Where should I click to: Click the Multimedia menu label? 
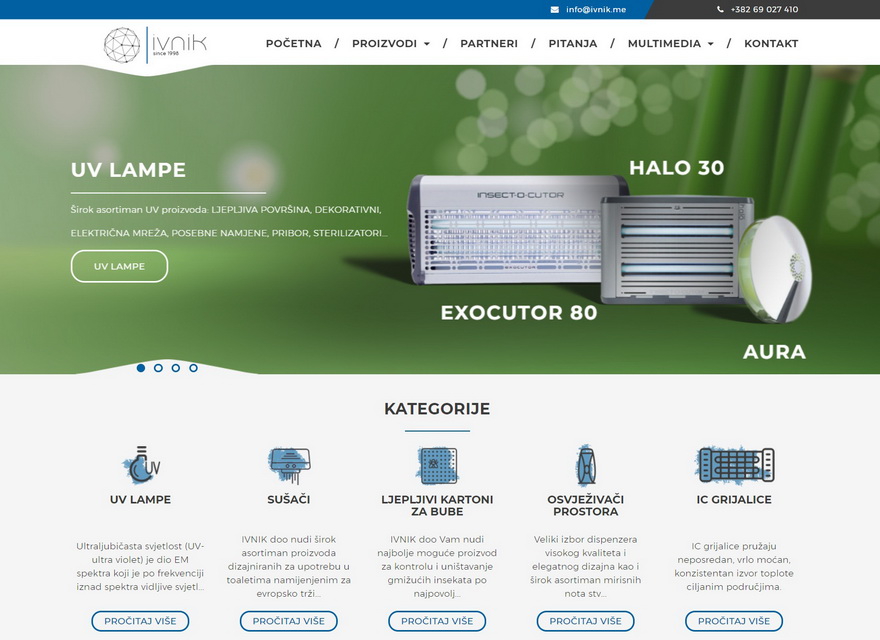pyautogui.click(x=664, y=43)
